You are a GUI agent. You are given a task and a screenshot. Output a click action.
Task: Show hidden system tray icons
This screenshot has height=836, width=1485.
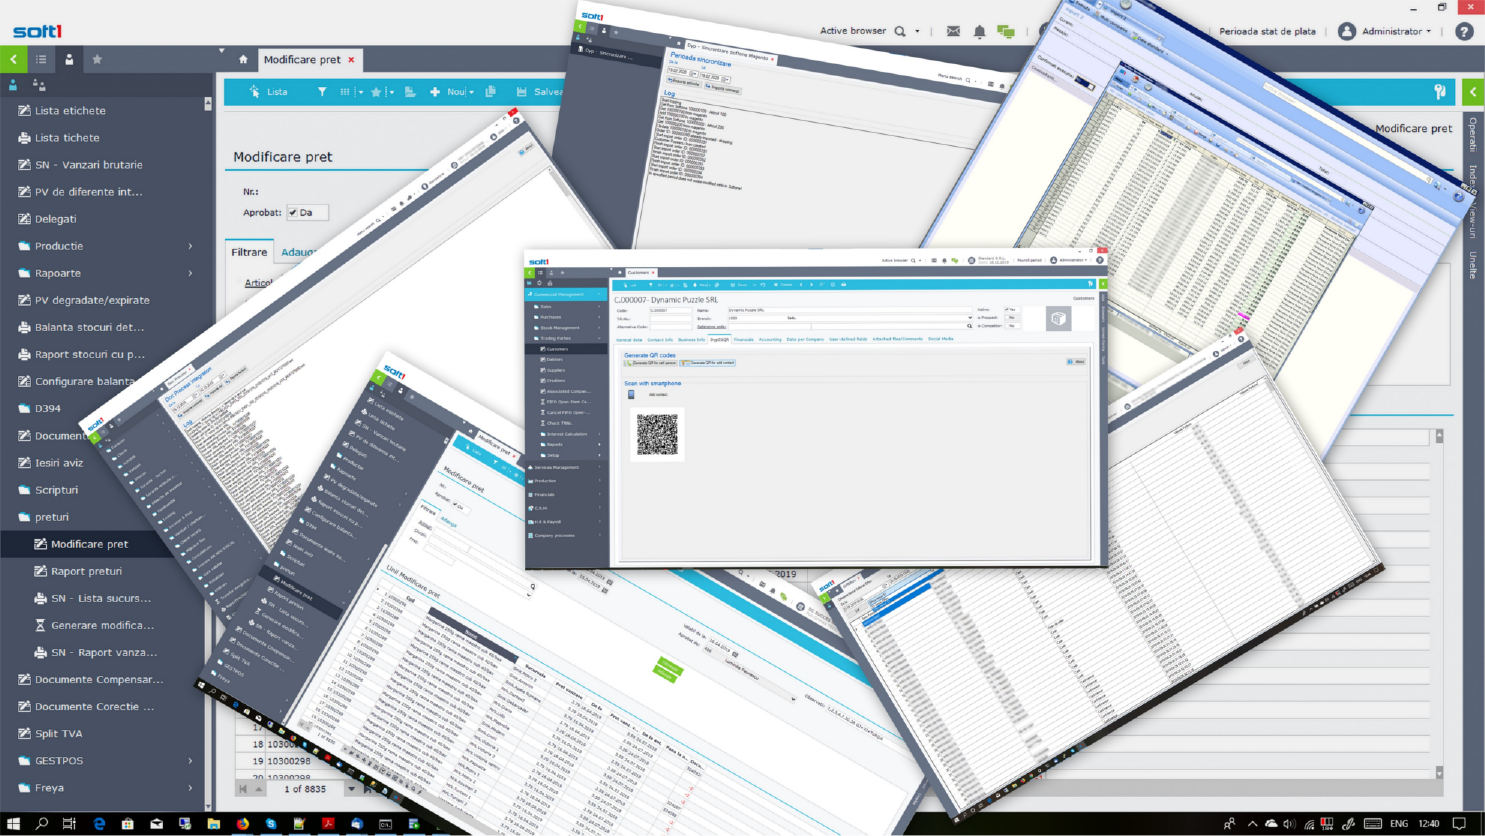[x=1252, y=824]
